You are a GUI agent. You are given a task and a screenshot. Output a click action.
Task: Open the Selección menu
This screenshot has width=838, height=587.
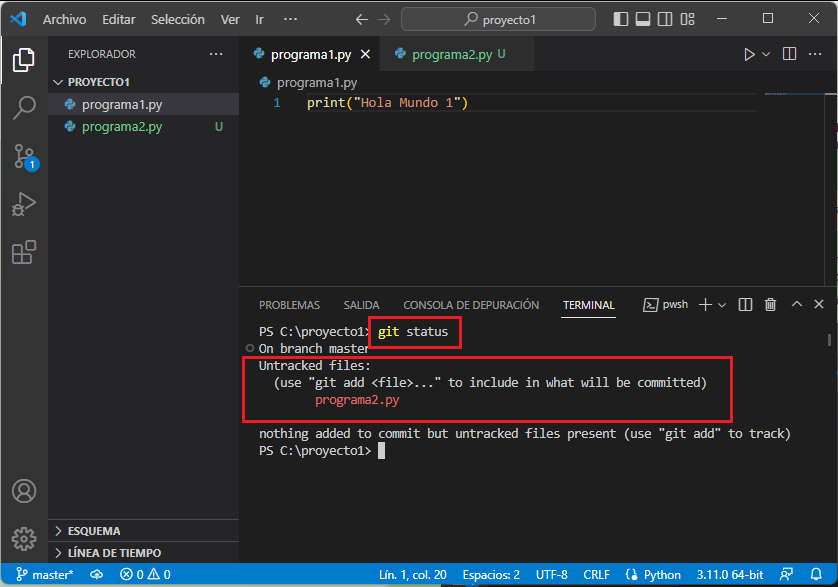click(178, 19)
